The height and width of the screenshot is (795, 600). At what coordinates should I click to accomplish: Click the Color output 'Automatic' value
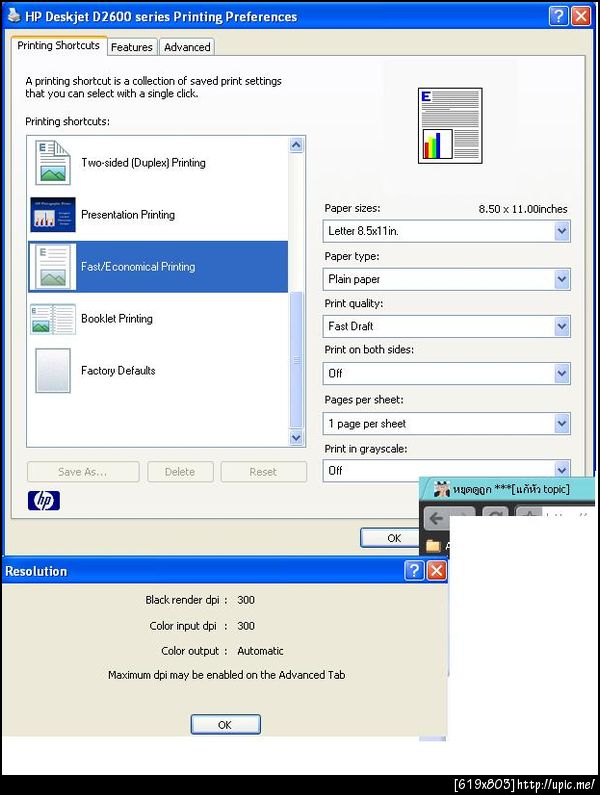(x=260, y=651)
